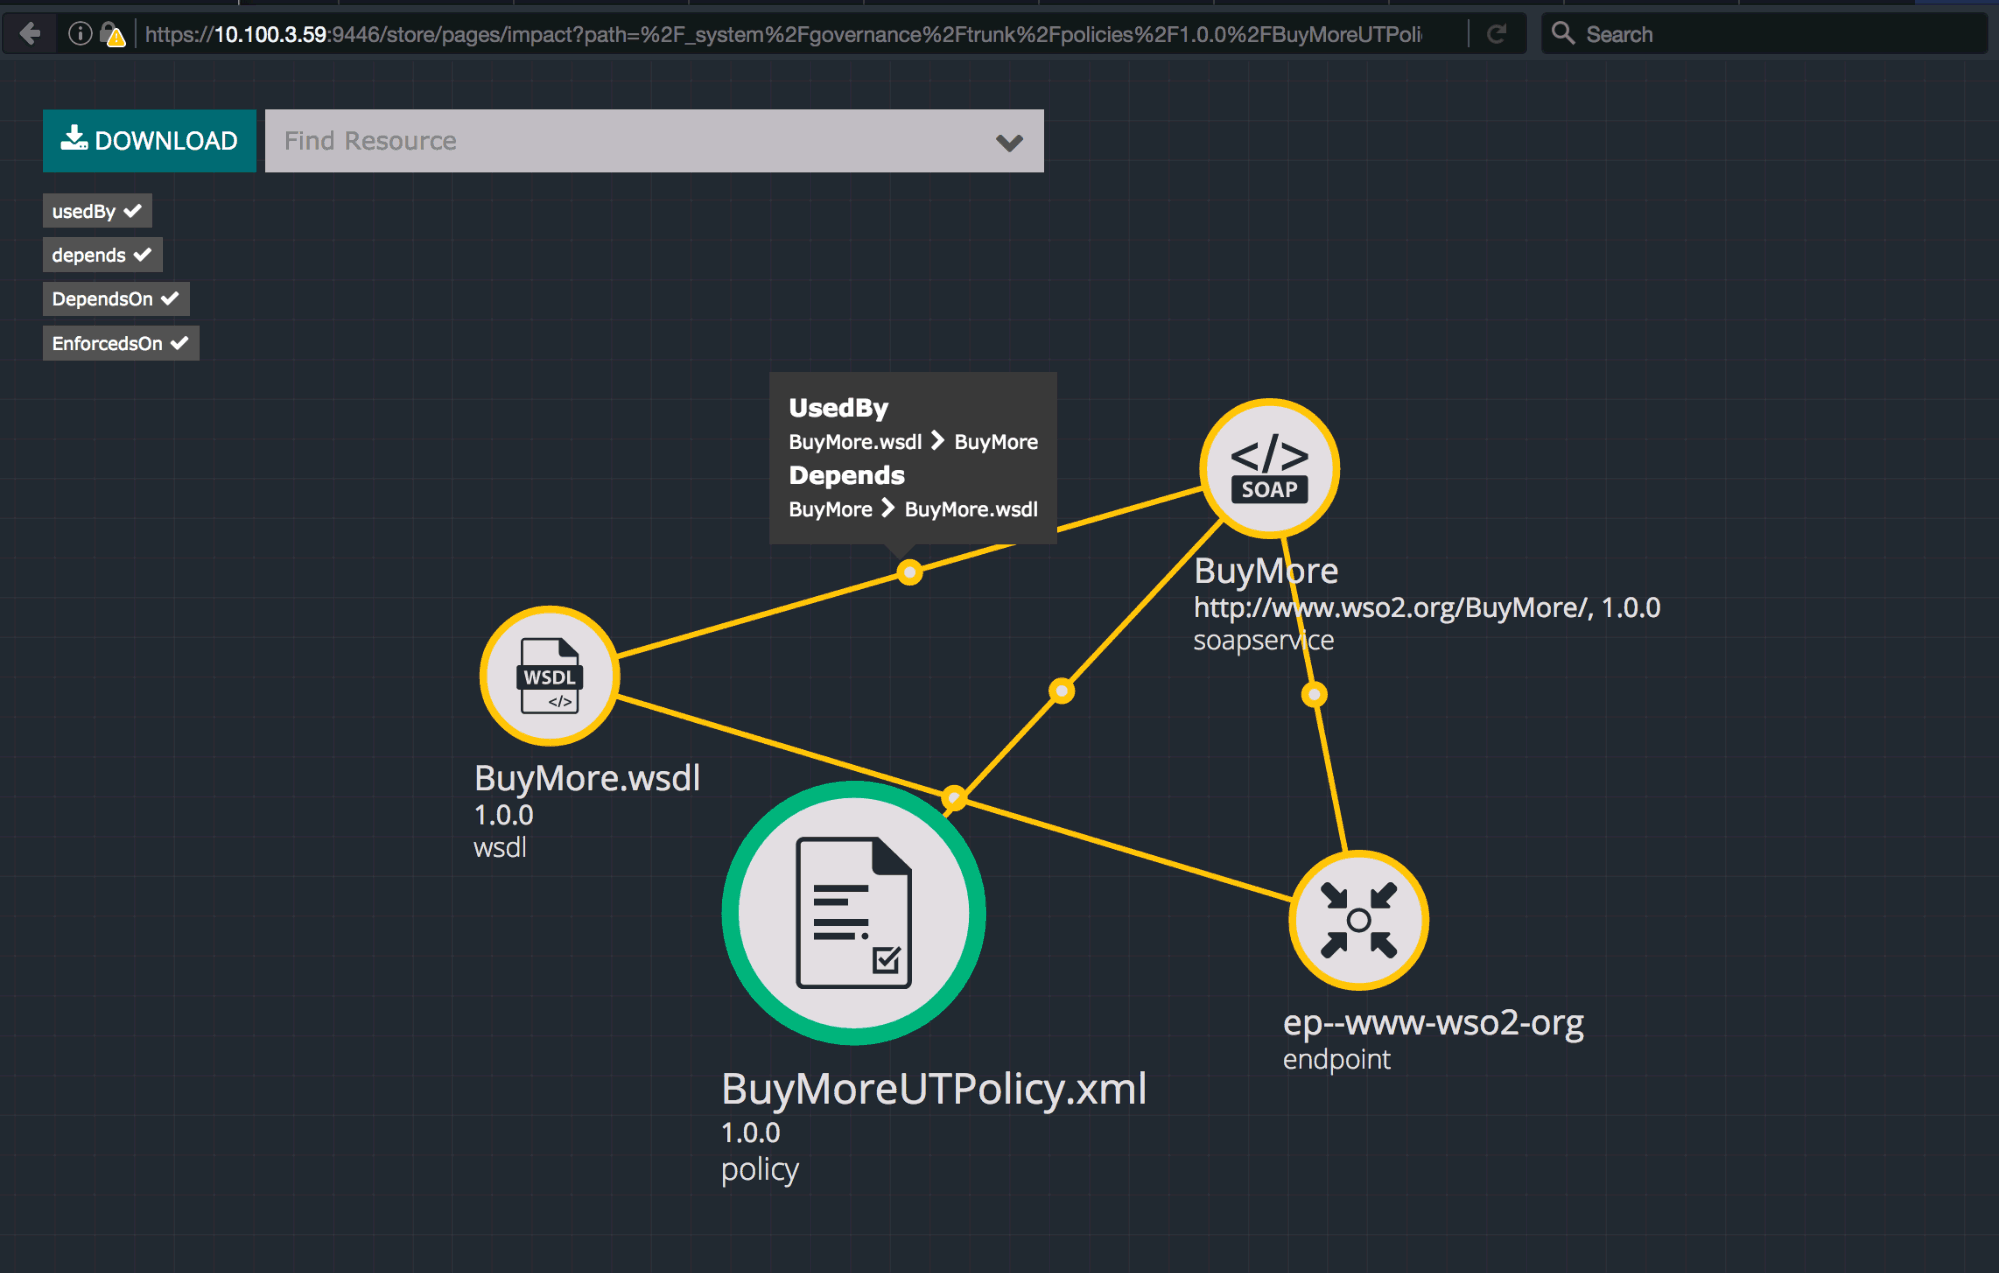
Task: Click the UsedBy heading in tooltip
Action: tap(838, 408)
